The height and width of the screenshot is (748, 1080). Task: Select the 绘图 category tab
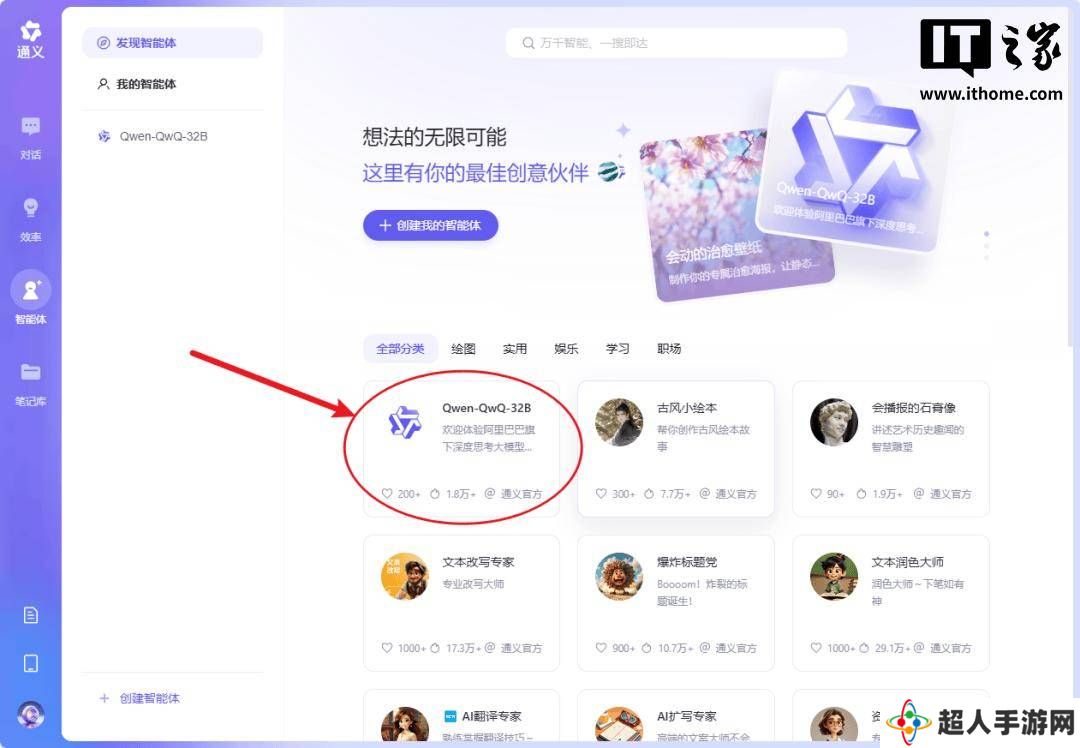pos(463,349)
